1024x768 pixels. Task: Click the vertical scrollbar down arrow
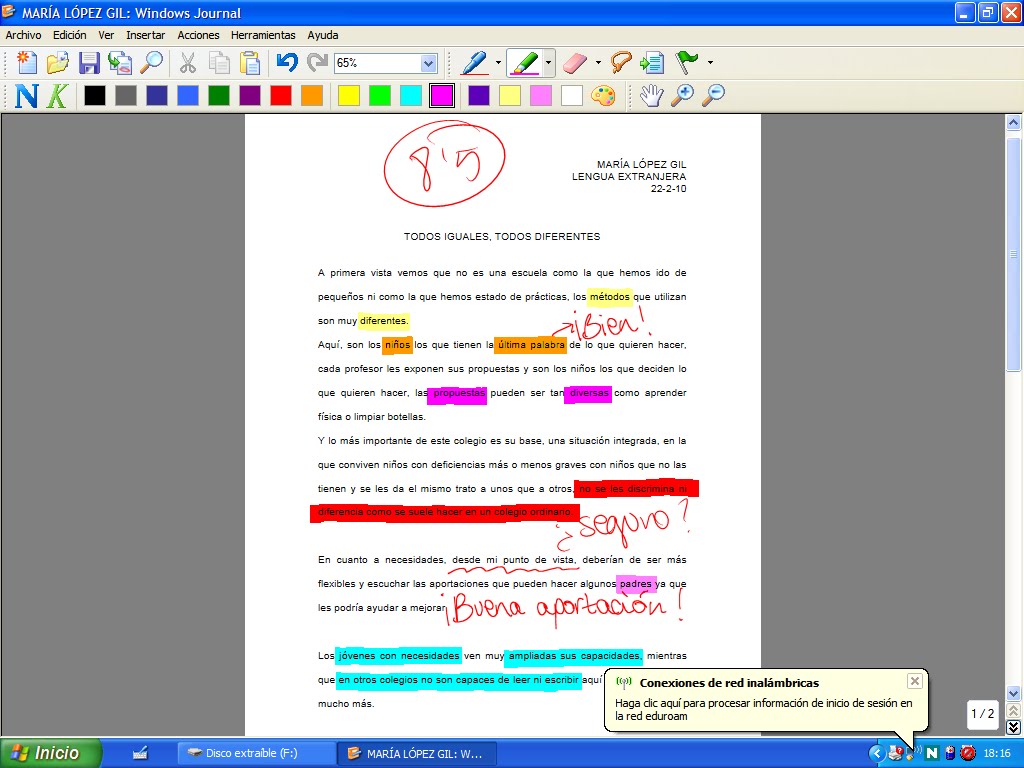1014,694
